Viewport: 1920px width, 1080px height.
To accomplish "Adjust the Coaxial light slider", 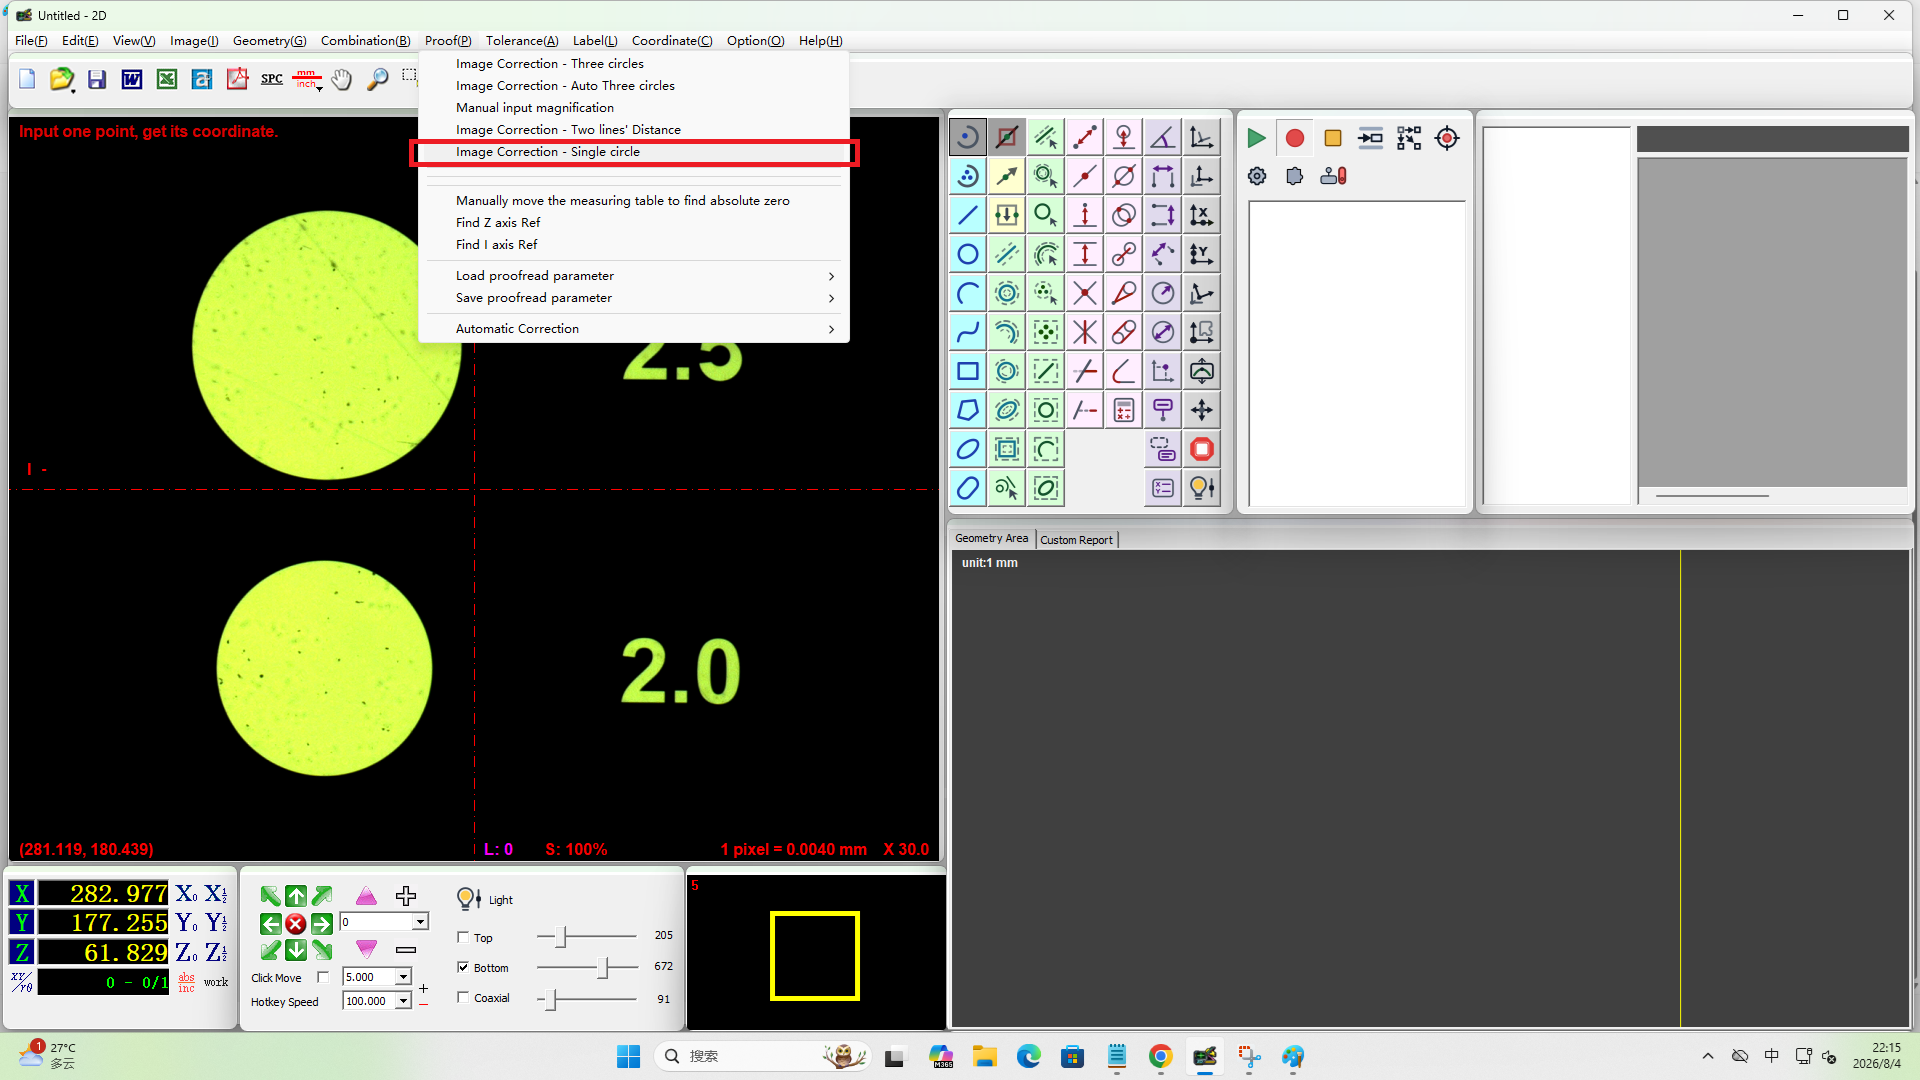I will pyautogui.click(x=550, y=999).
